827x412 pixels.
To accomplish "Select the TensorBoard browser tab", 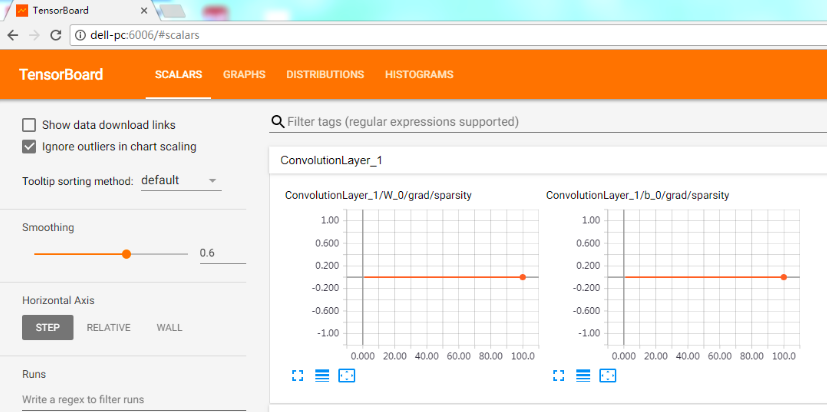I will tap(82, 11).
